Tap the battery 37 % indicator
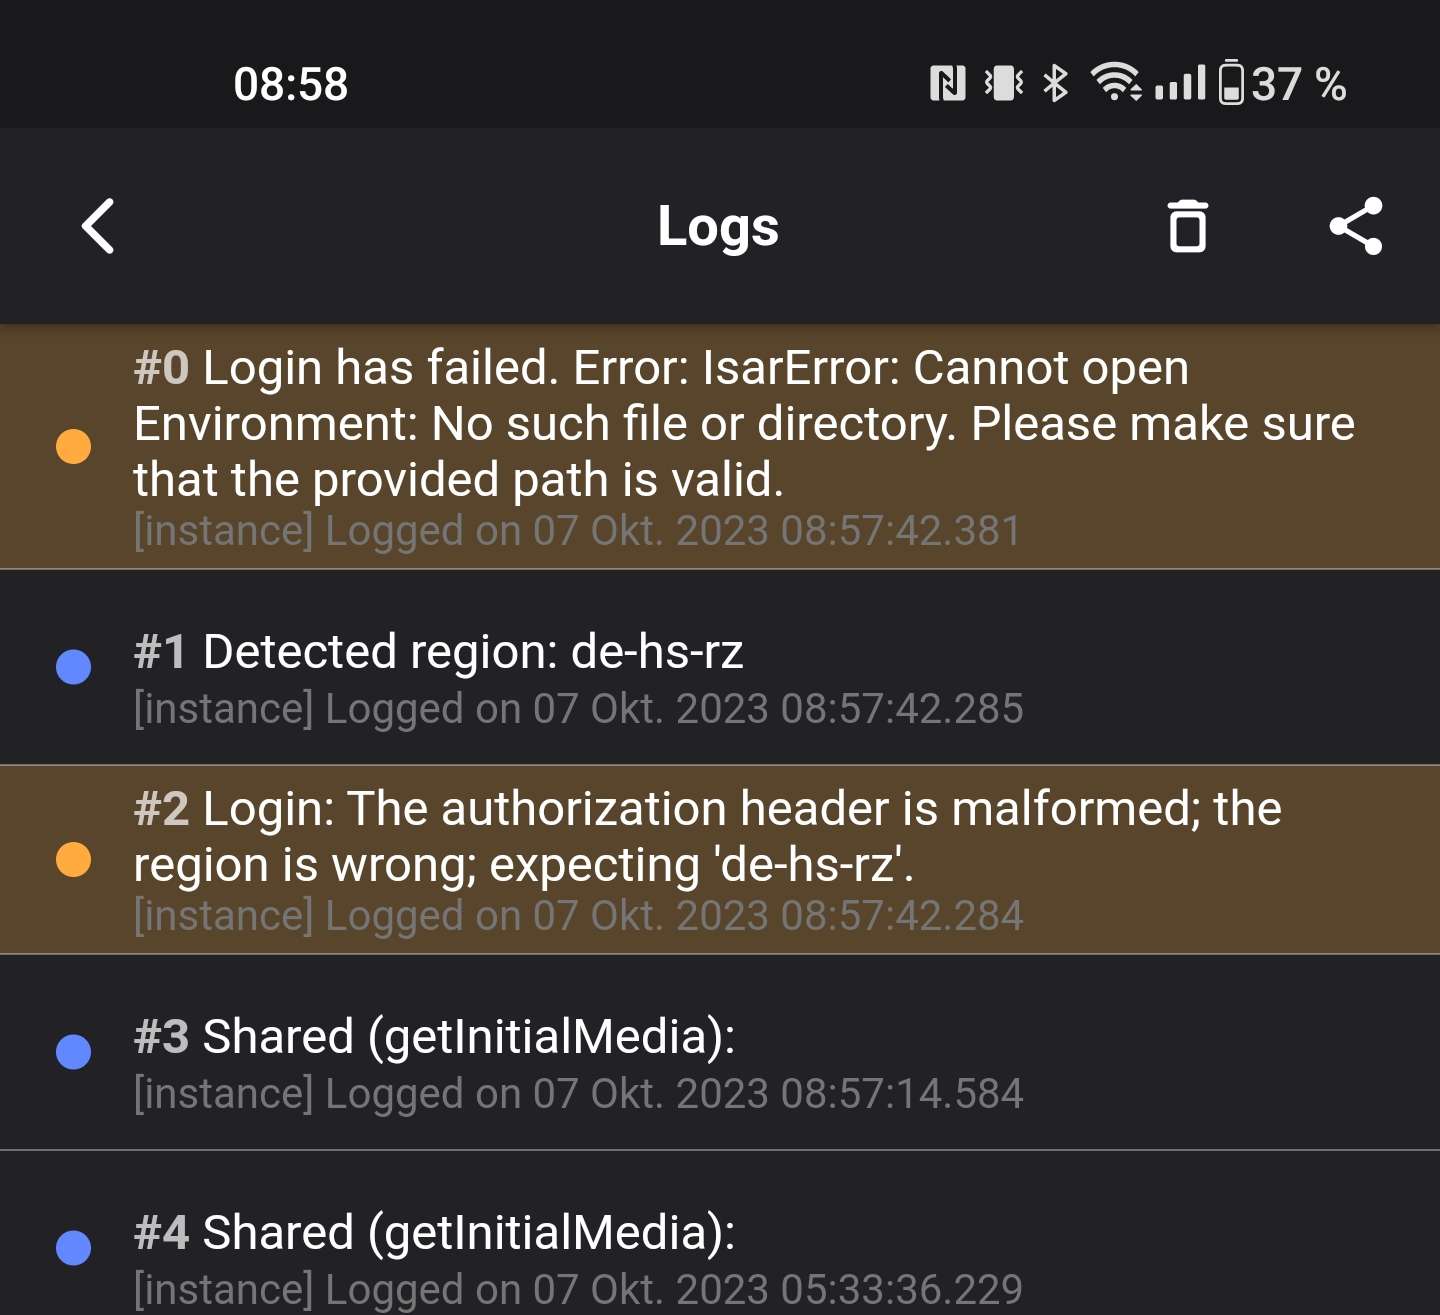The image size is (1440, 1315). tap(1283, 83)
